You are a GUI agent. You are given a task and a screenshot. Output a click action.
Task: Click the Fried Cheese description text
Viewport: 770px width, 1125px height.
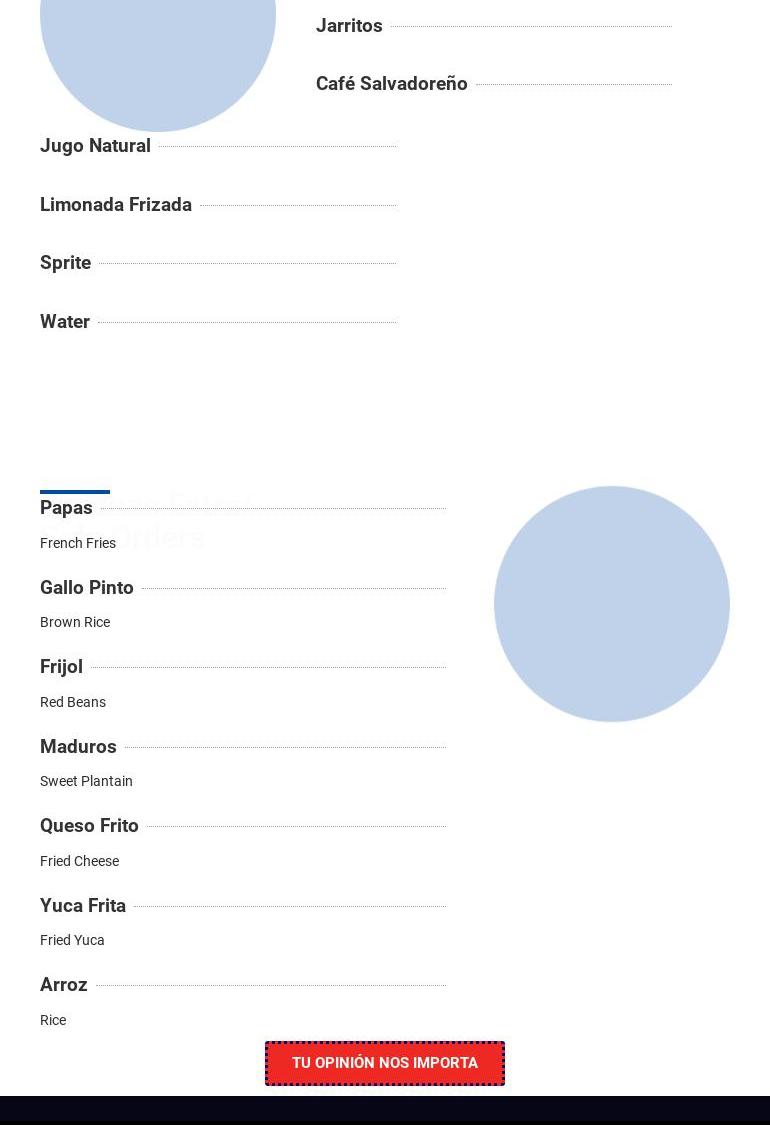pos(79,861)
